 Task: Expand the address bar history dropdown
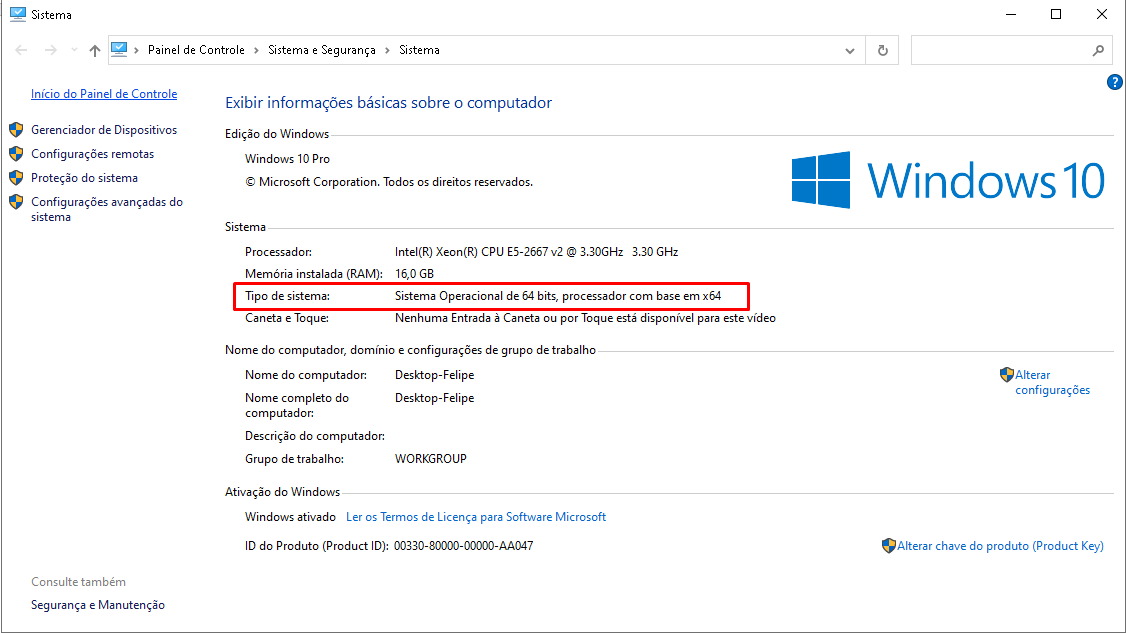click(850, 50)
